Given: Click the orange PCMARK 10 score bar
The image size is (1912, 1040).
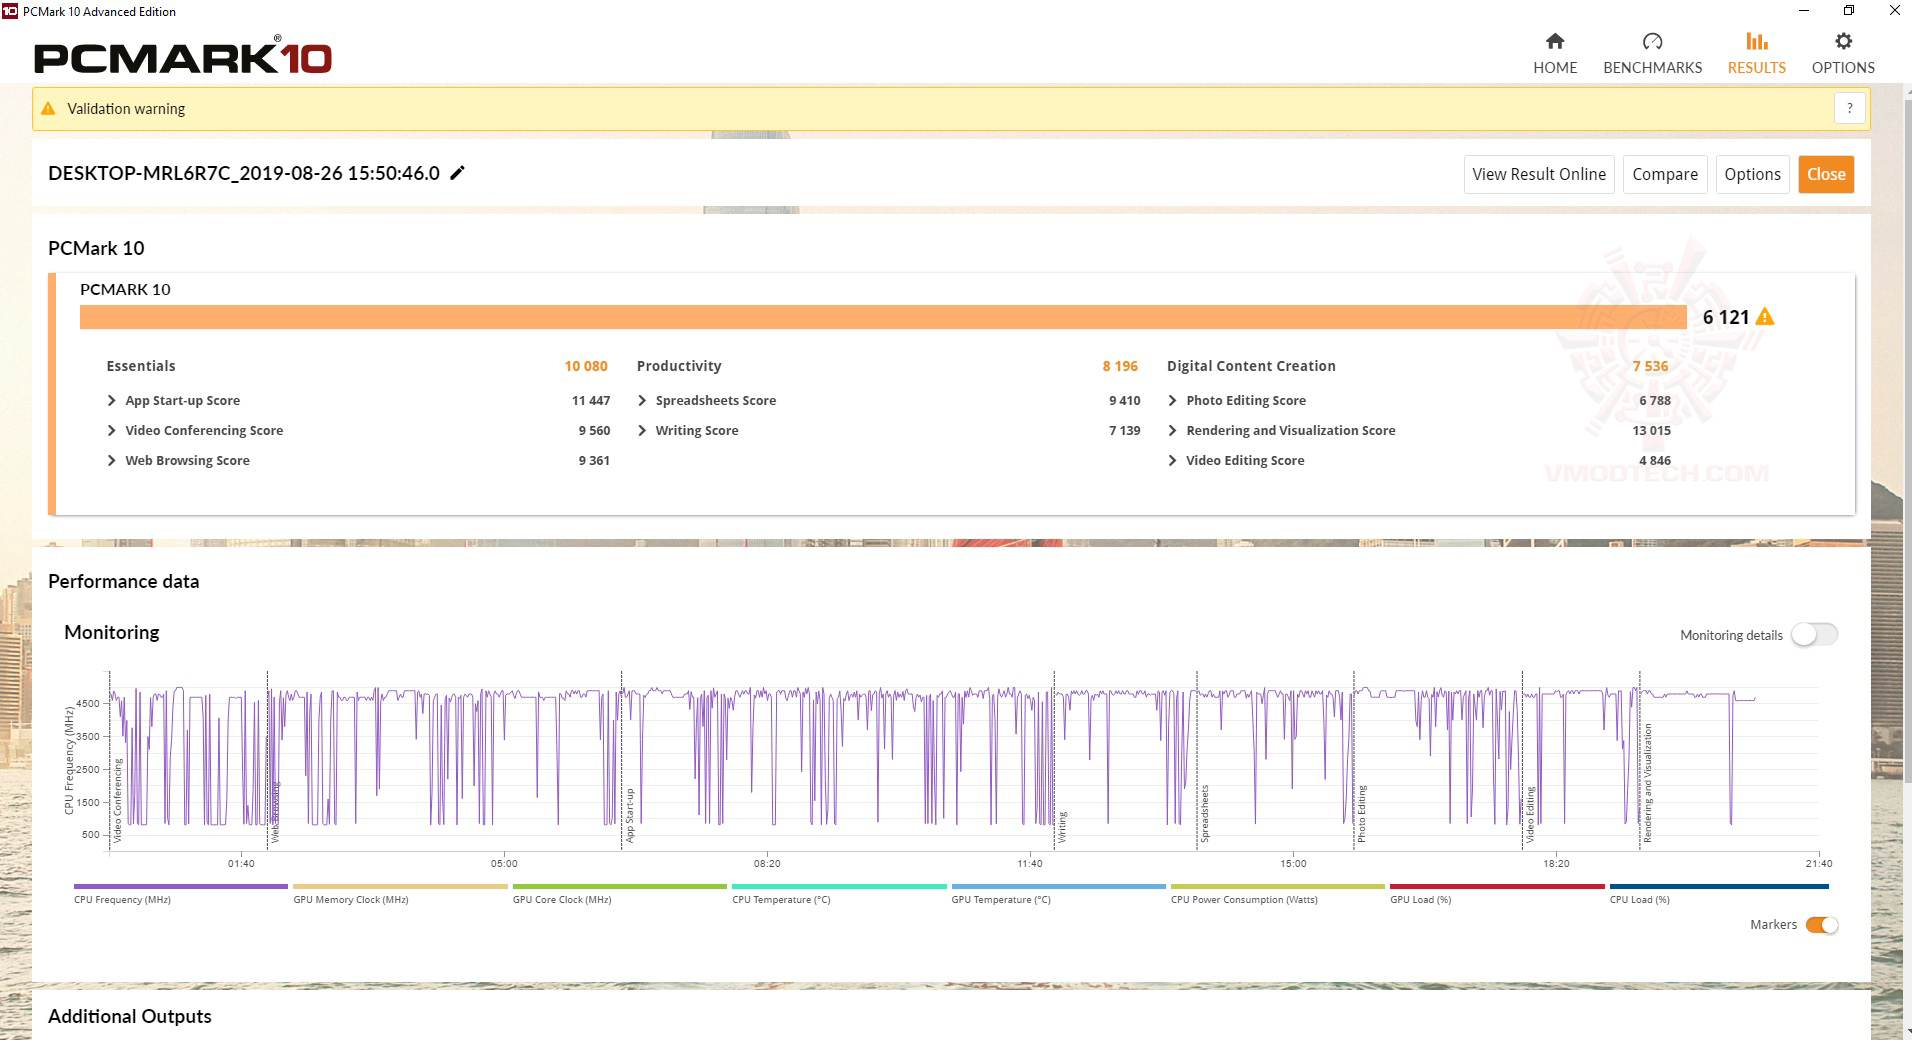Looking at the screenshot, I should tap(883, 317).
